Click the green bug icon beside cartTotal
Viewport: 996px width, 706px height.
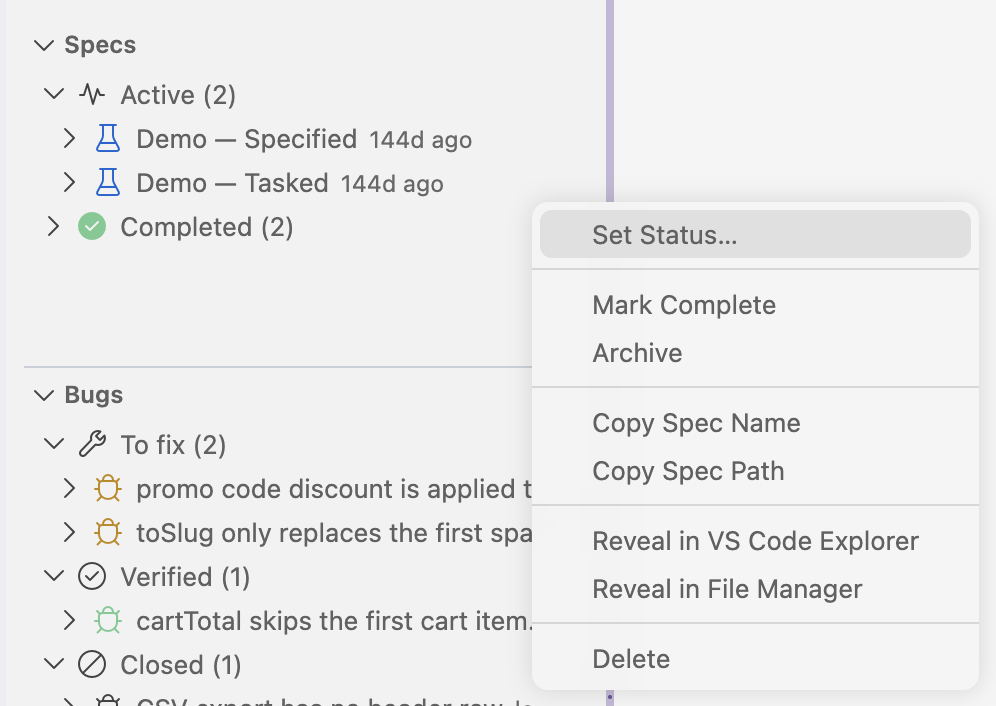click(108, 620)
